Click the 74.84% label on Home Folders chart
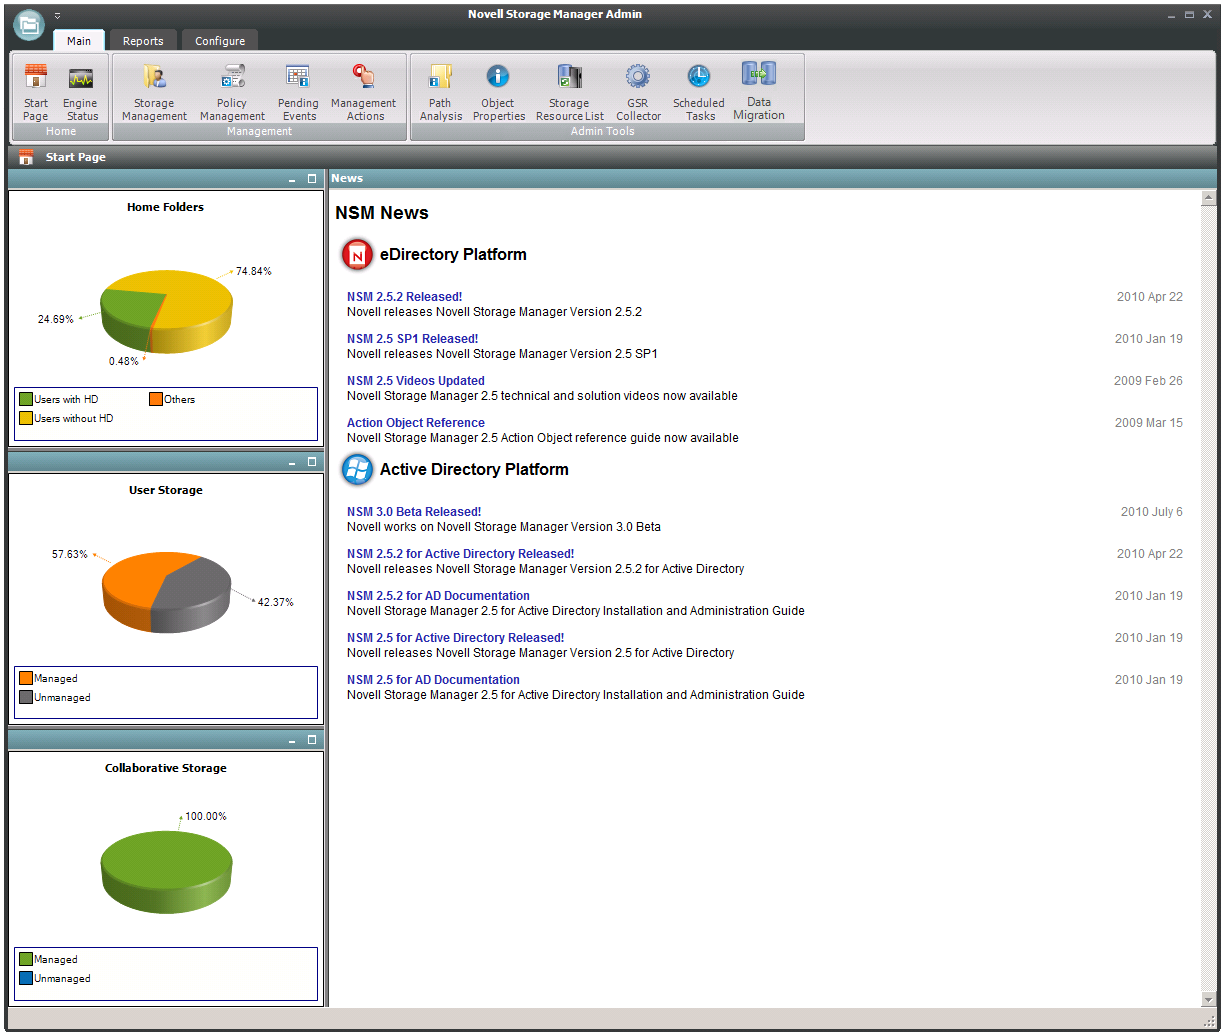Screen dimensions: 1224x1036 coord(254,271)
